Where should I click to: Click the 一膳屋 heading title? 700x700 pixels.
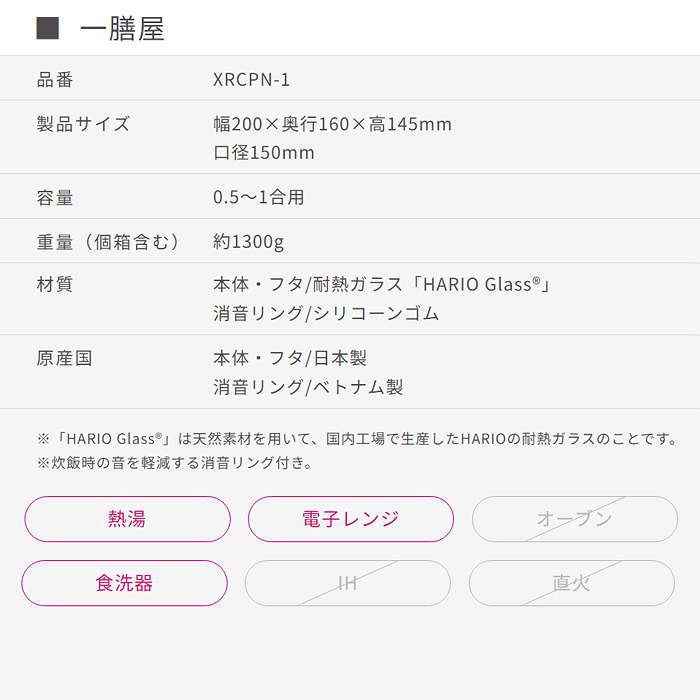122,29
